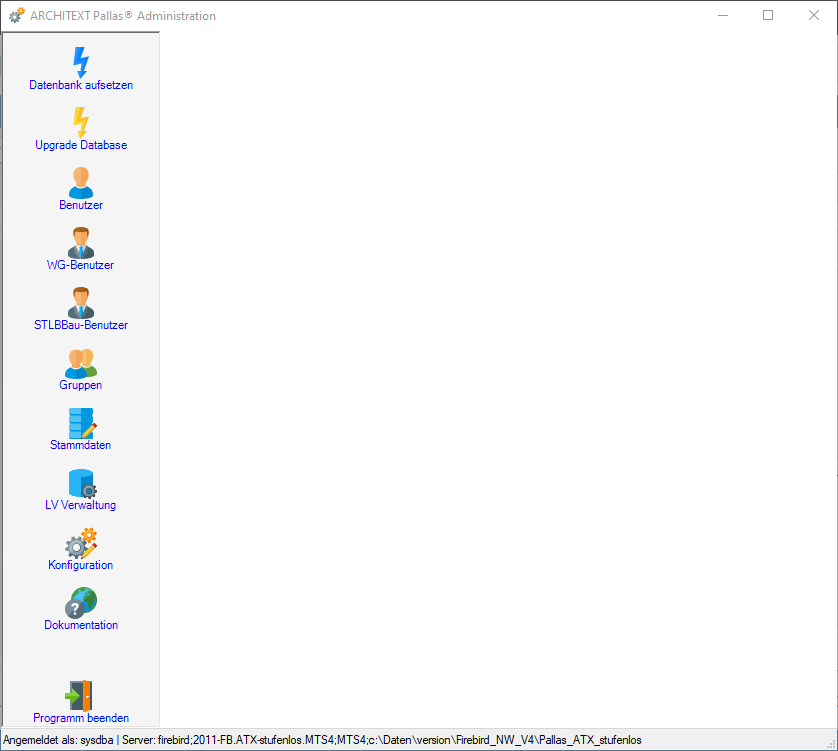
Task: Maximize the Administration window
Action: (x=768, y=16)
